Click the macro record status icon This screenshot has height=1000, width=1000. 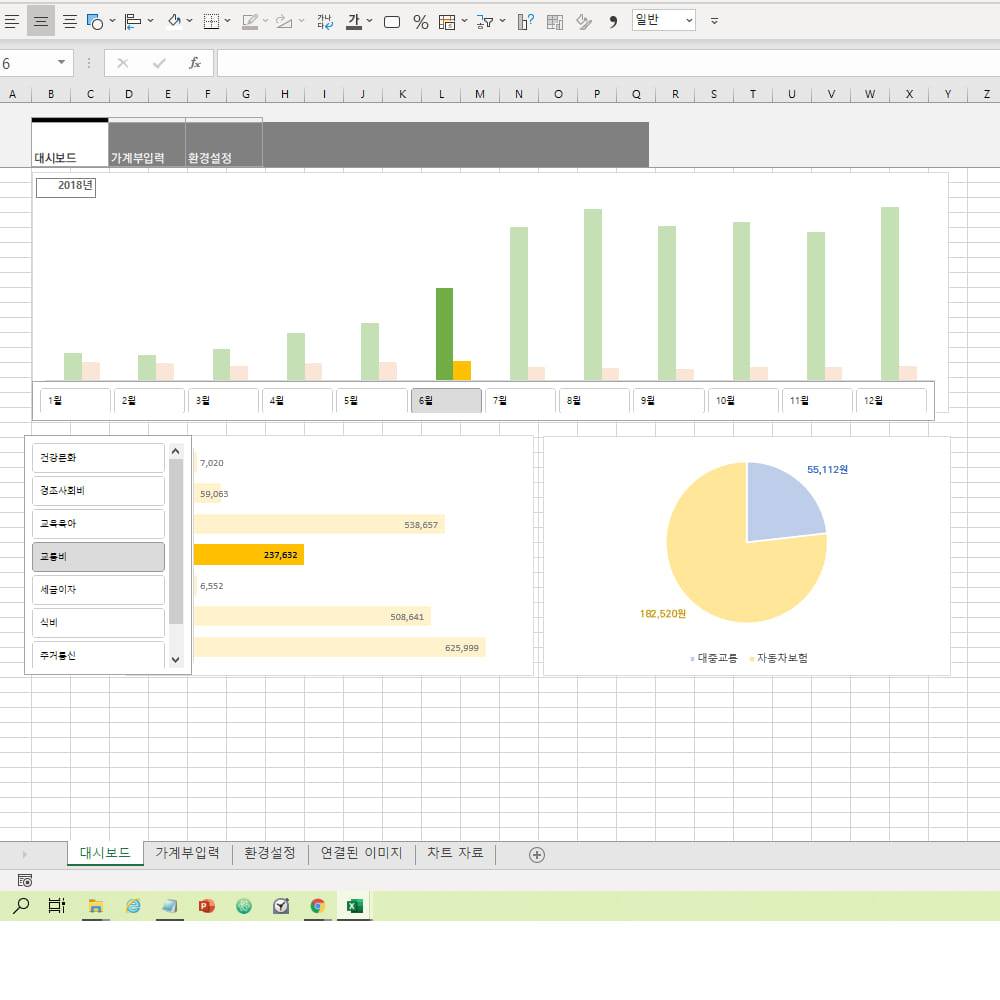point(25,881)
